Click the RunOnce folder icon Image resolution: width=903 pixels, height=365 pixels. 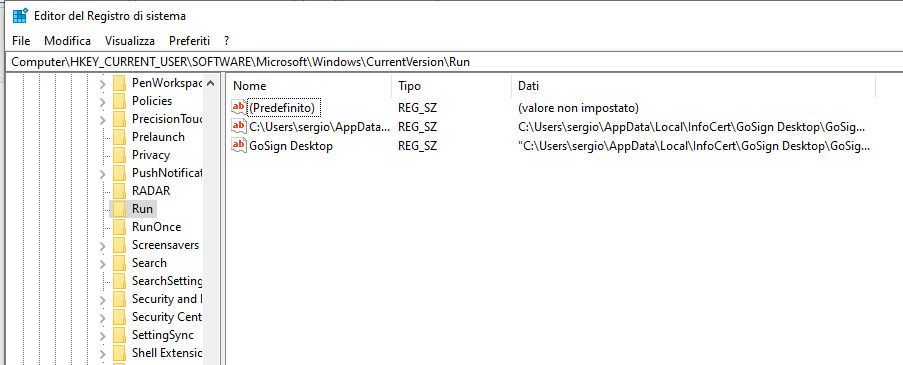pyautogui.click(x=119, y=227)
